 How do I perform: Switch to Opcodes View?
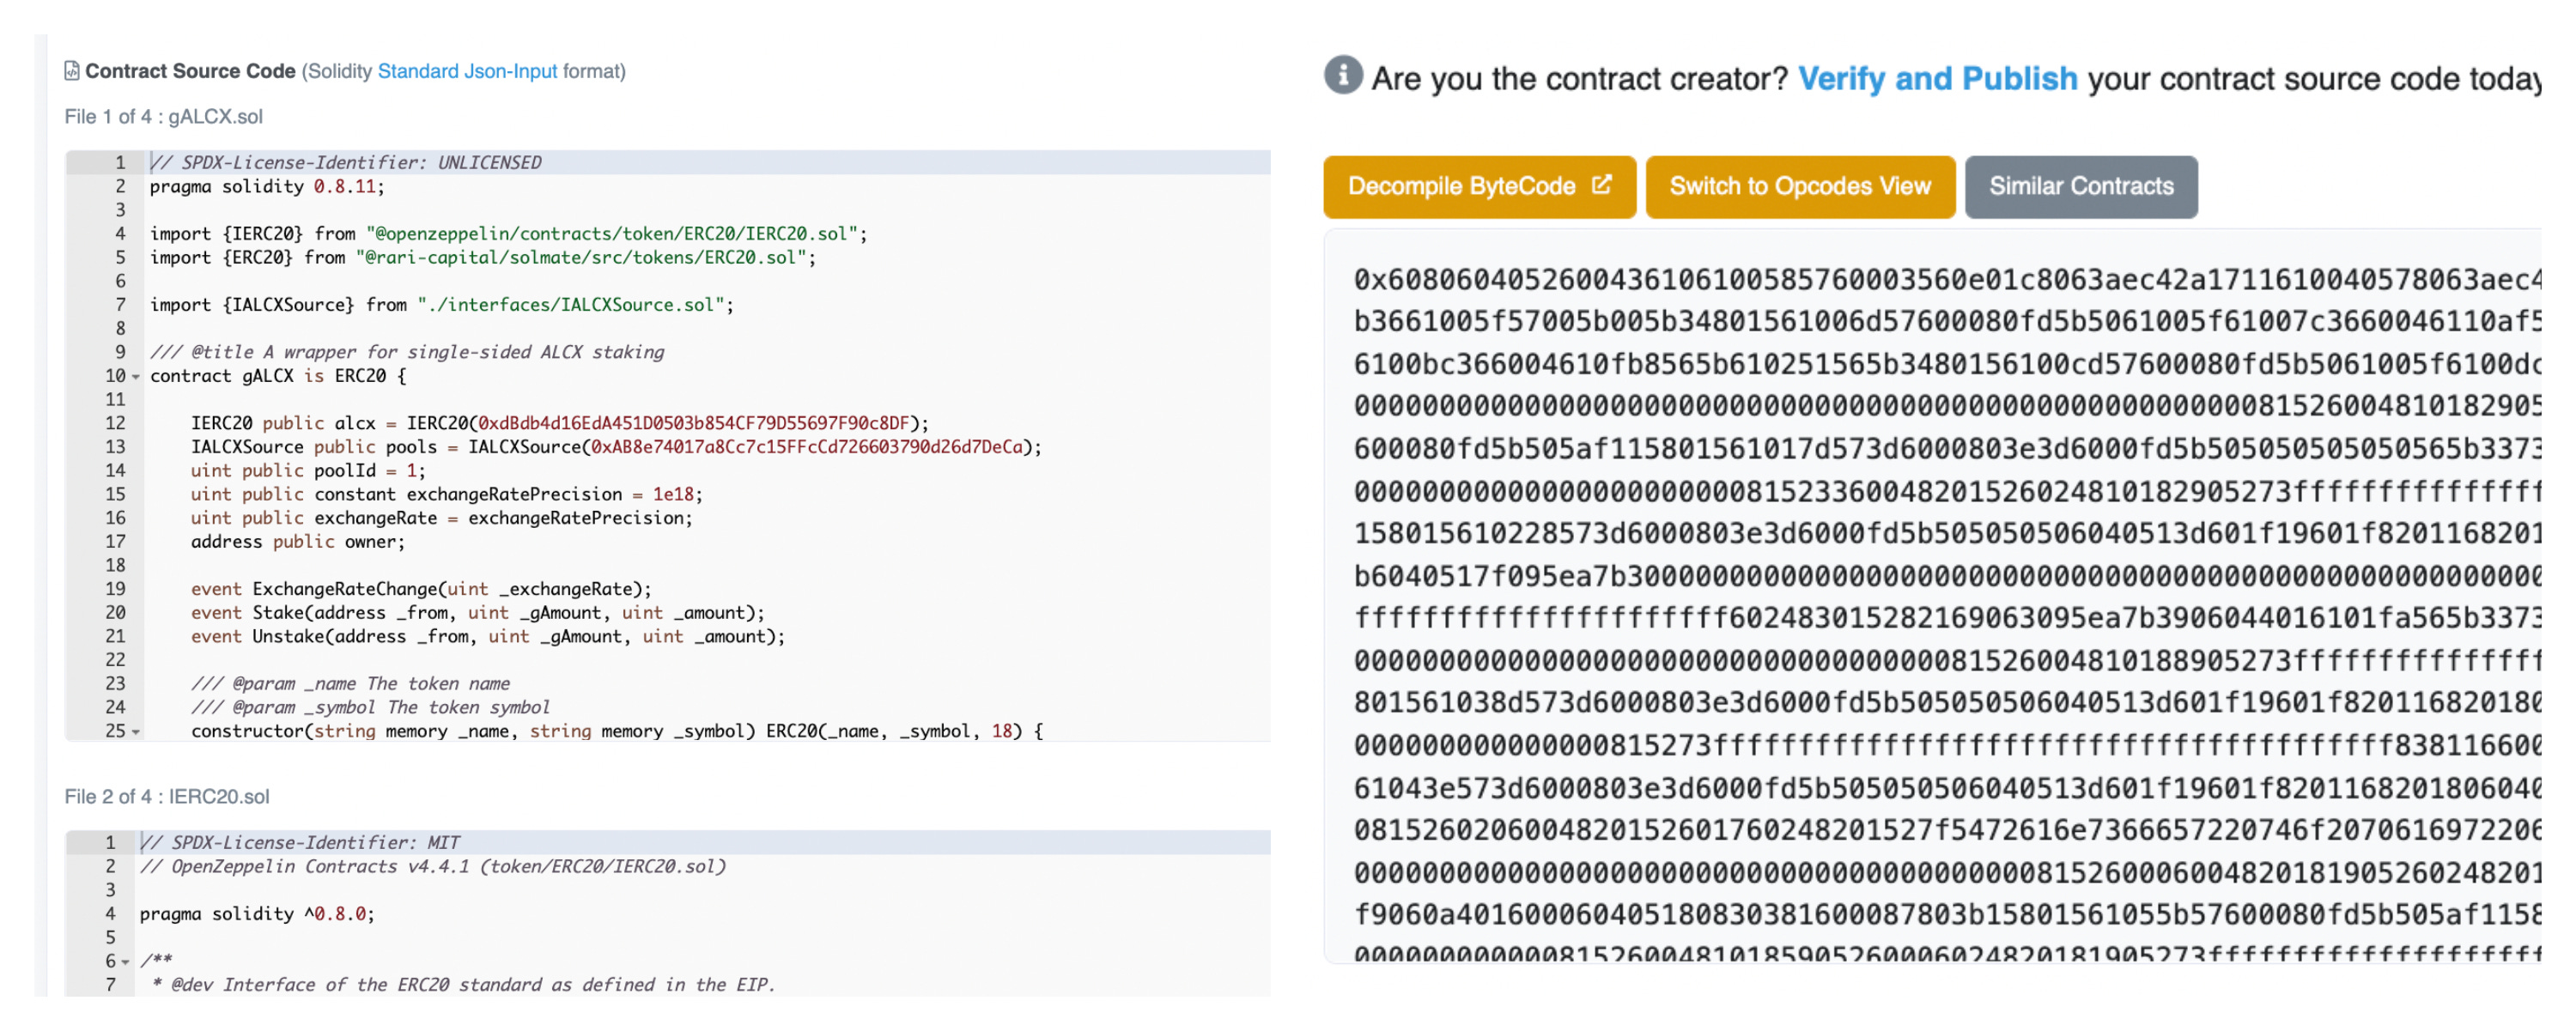click(x=1800, y=186)
